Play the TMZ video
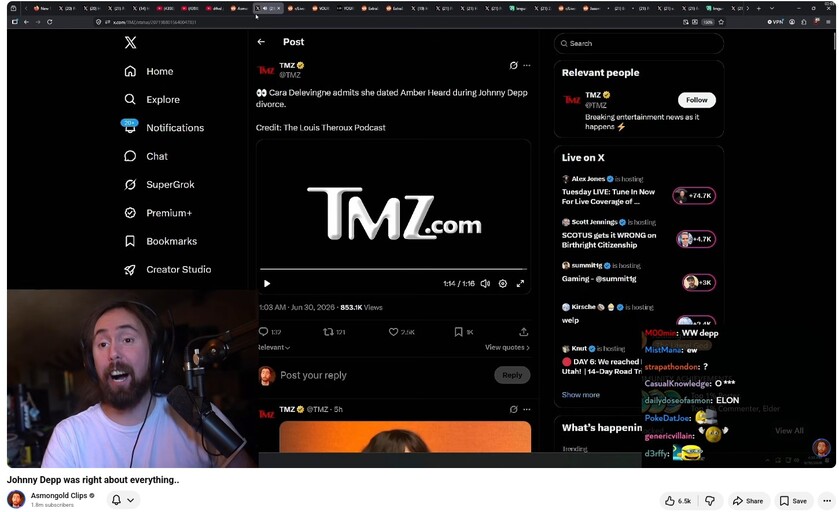Viewport: 839px width, 512px height. [x=267, y=284]
